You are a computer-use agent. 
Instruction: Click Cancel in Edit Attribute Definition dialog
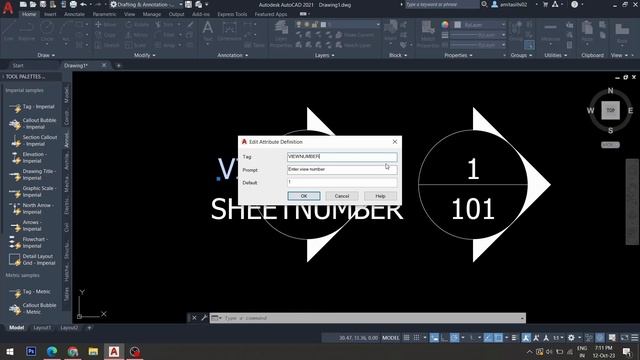point(342,196)
